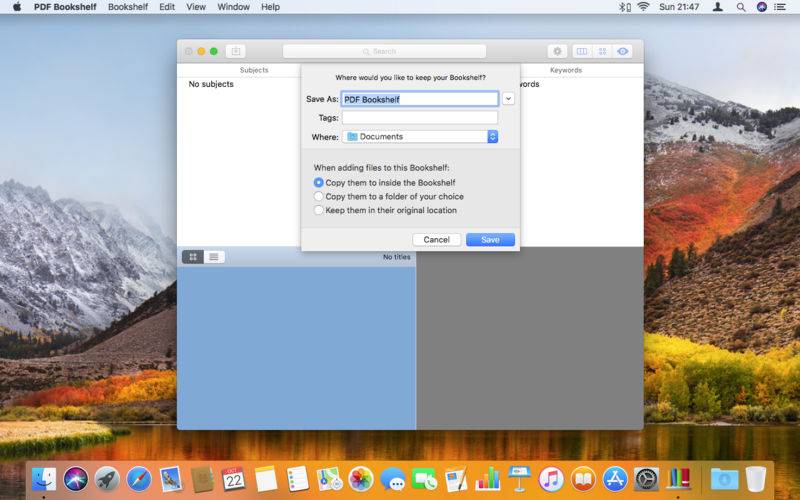
Task: Open the Edit menu
Action: [x=167, y=7]
